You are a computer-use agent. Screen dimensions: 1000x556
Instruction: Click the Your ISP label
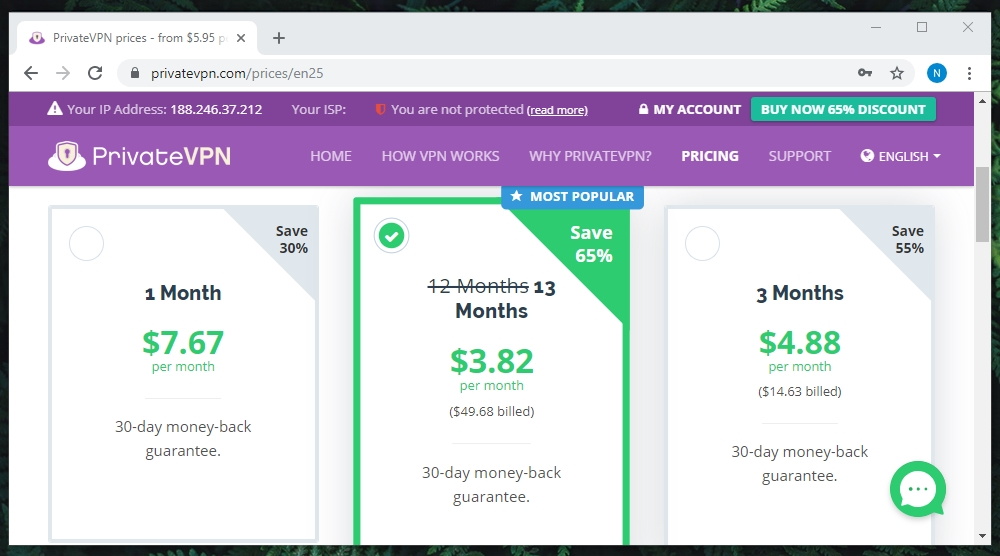[x=318, y=109]
